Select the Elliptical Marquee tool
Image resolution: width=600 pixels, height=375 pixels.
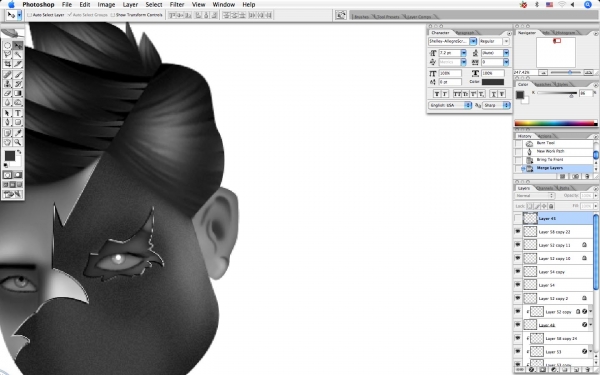coord(7,46)
